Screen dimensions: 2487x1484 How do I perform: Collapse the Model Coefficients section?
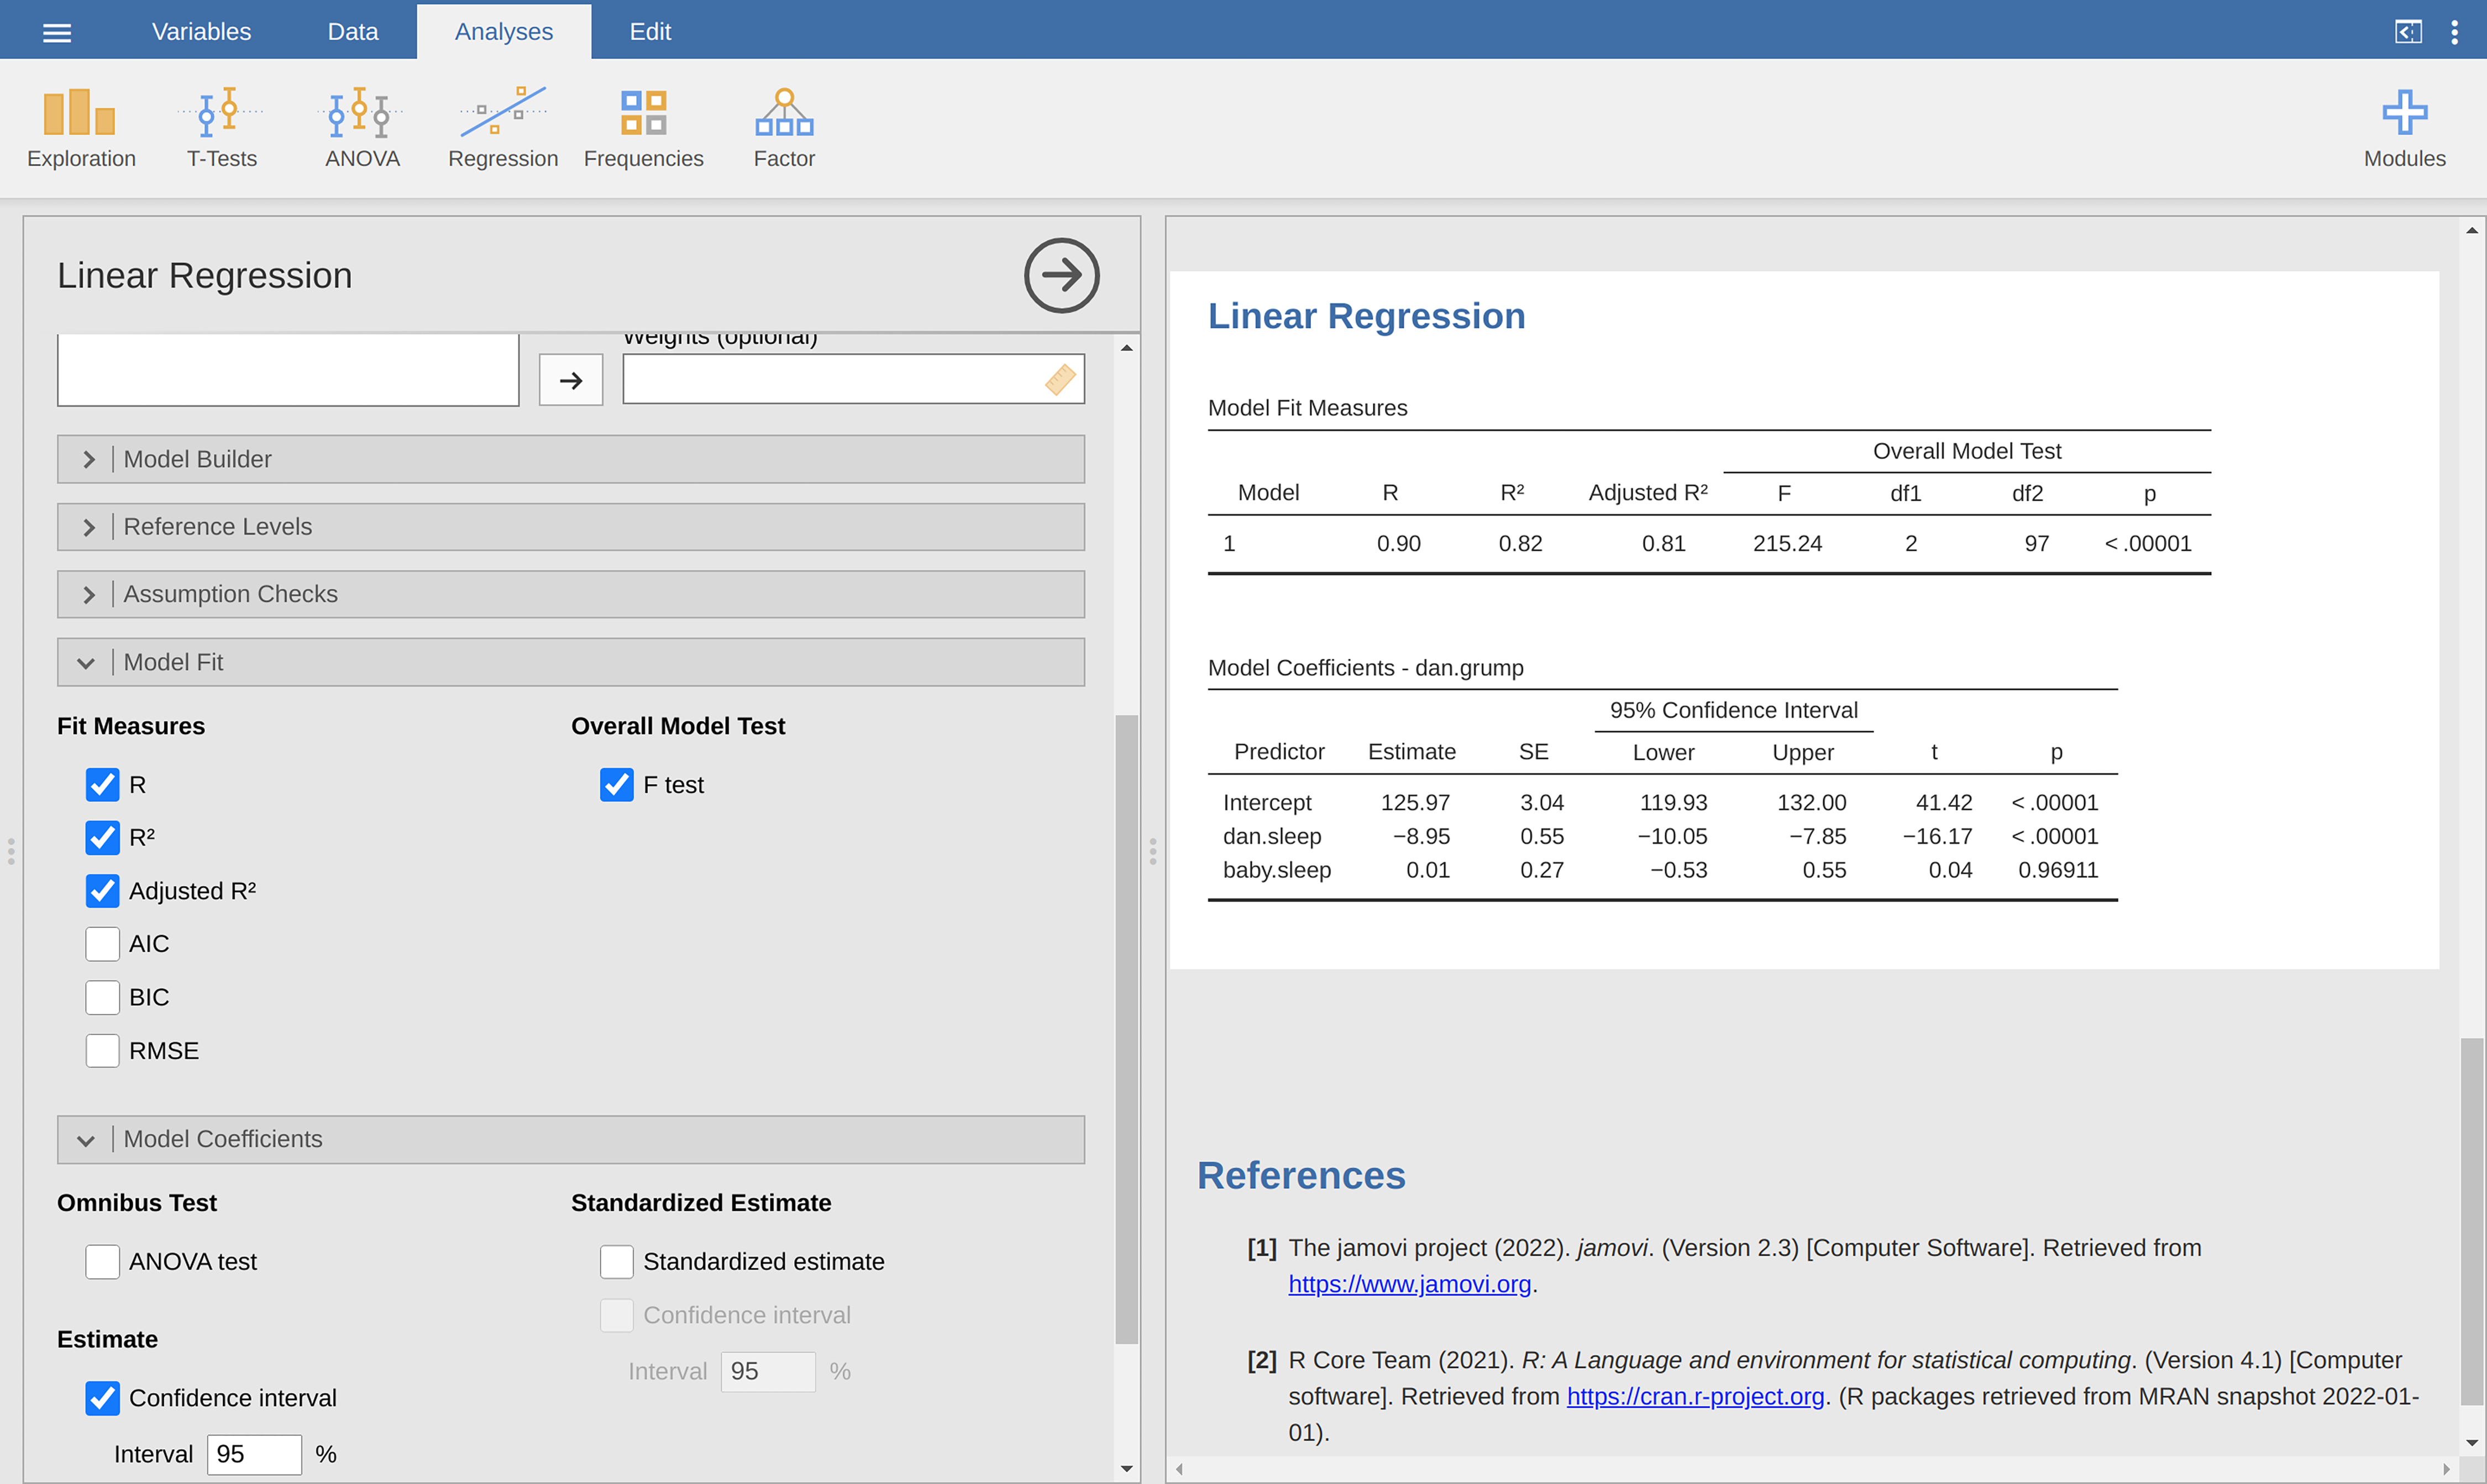click(571, 1139)
